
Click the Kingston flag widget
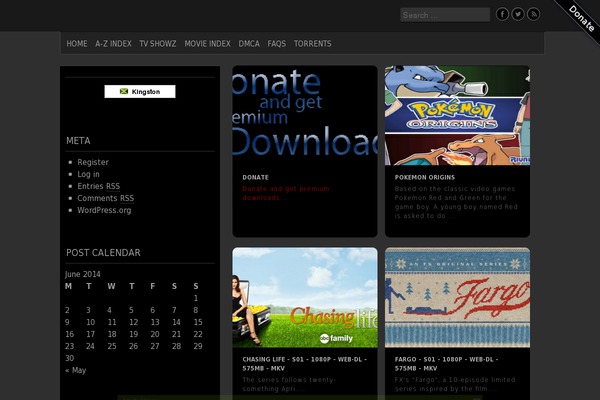pos(140,91)
